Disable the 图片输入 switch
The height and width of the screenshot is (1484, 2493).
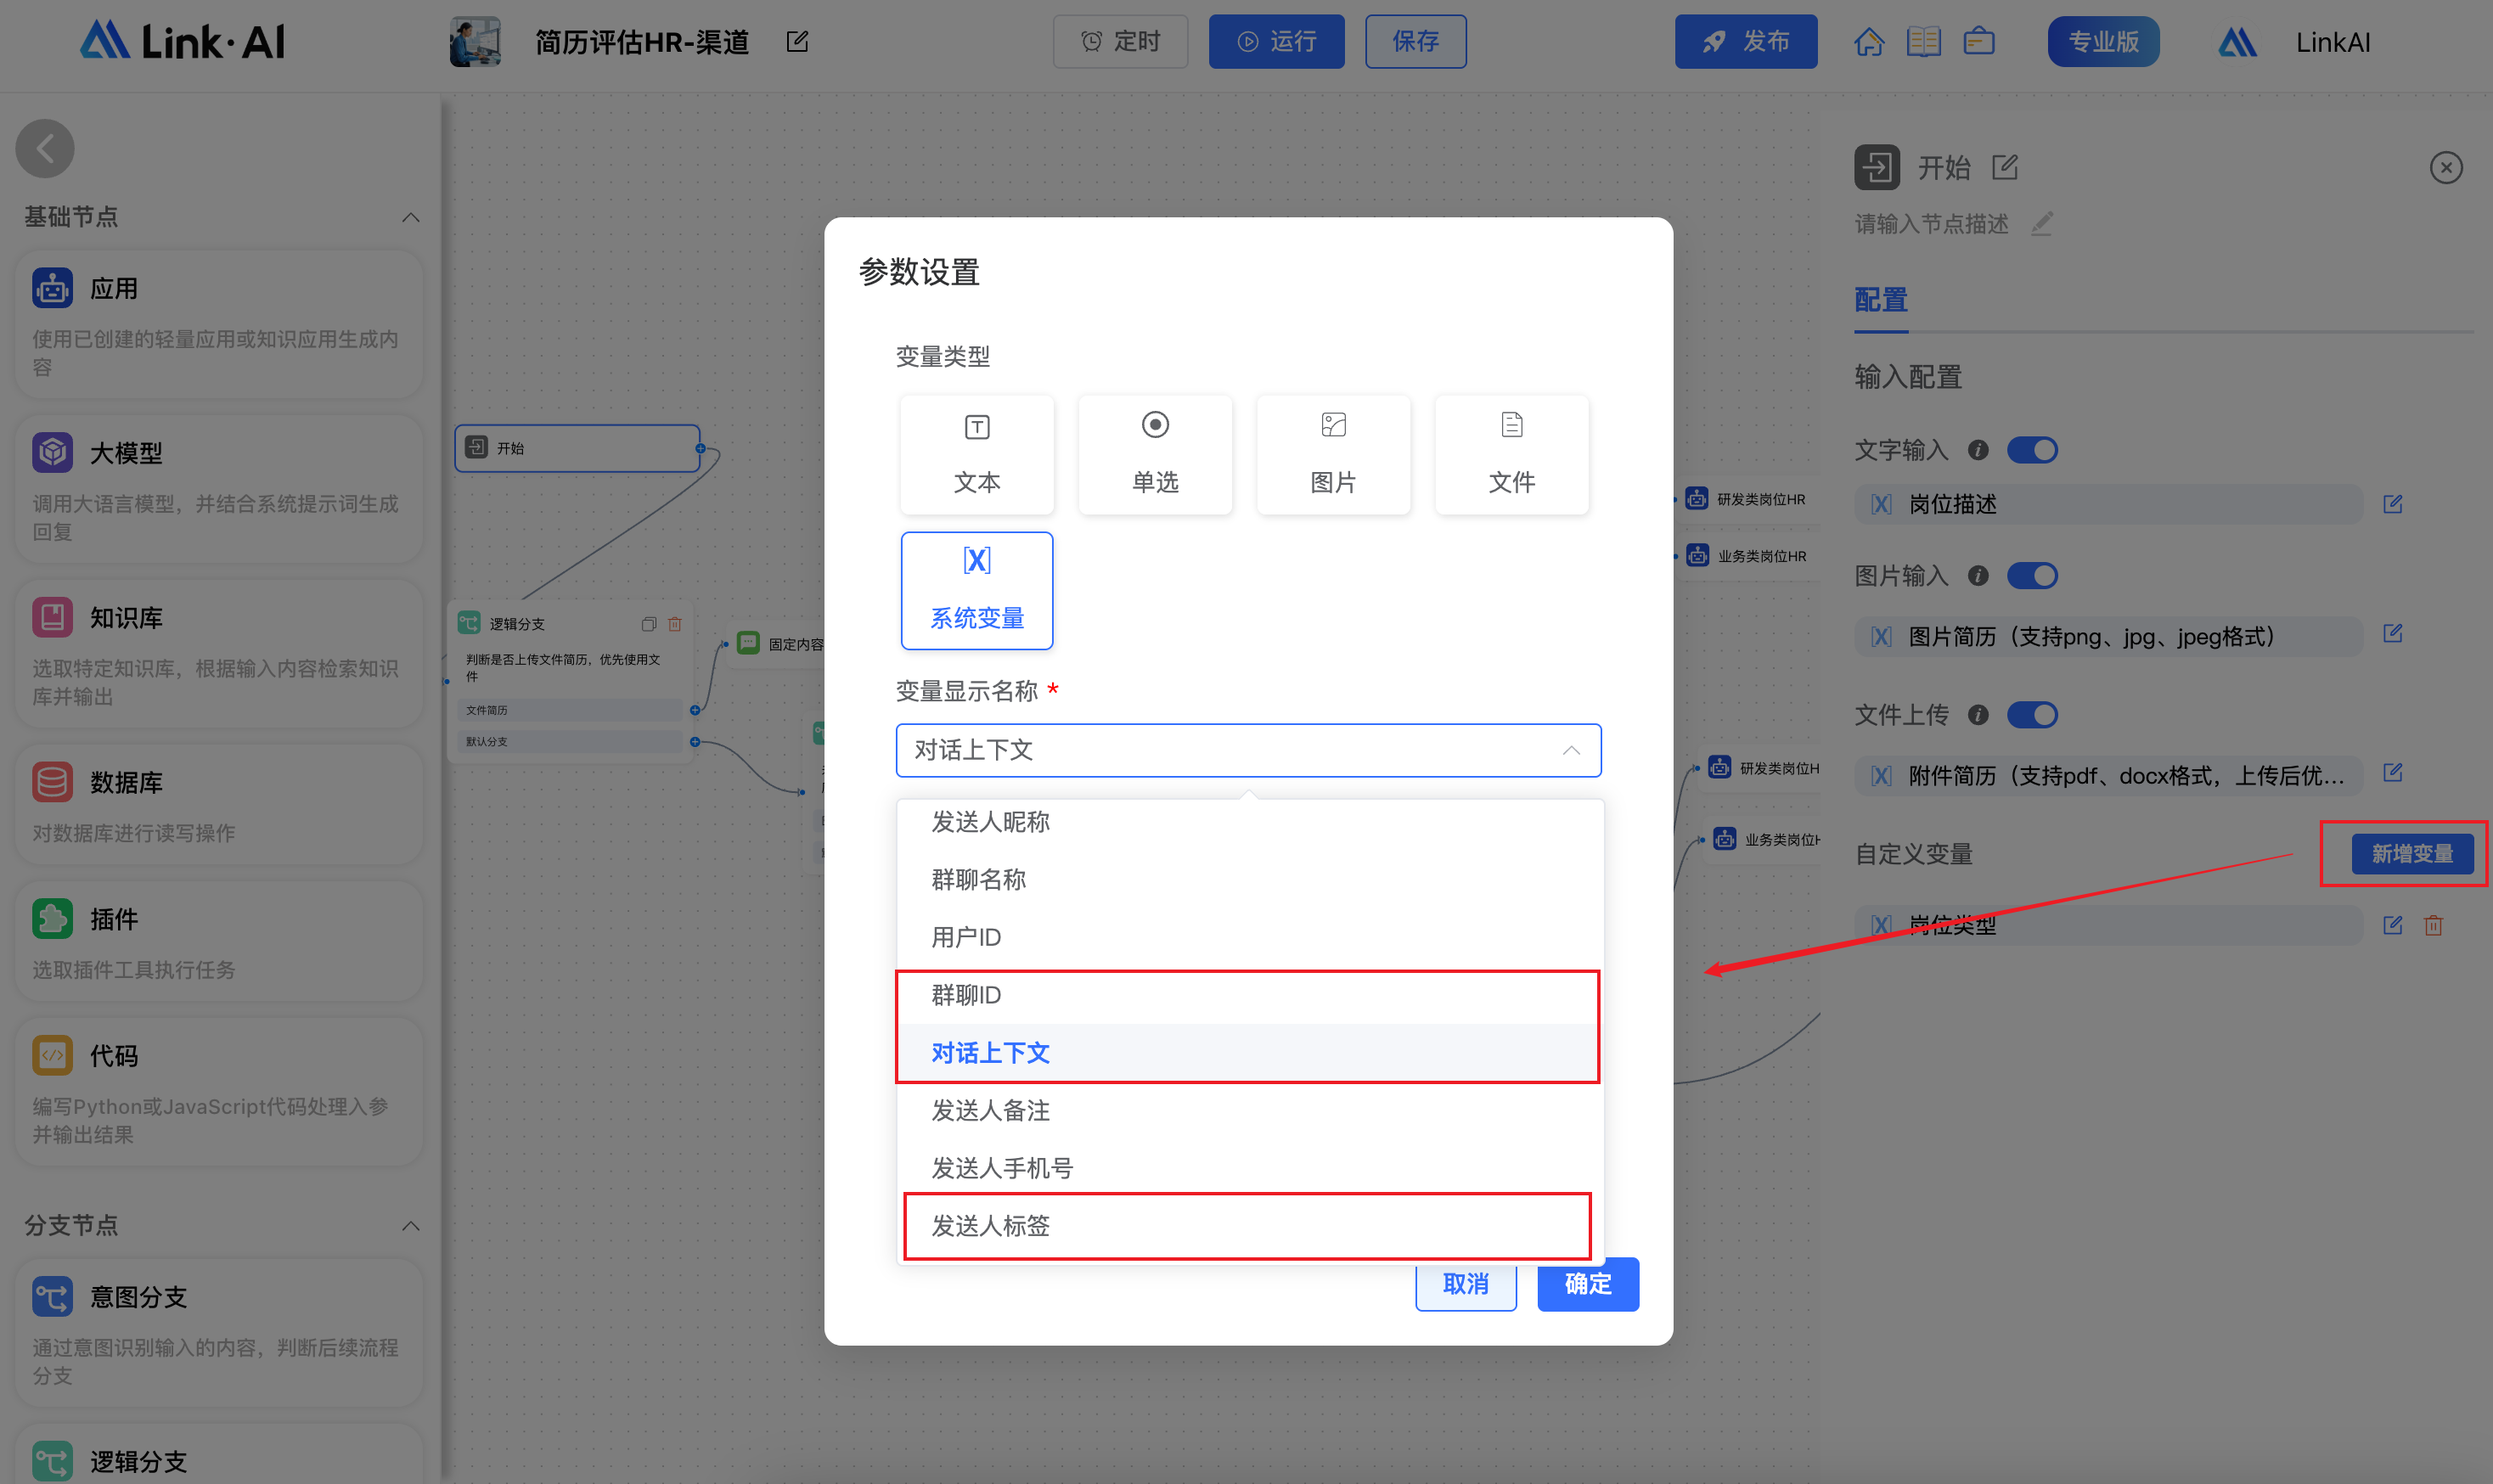click(2032, 576)
